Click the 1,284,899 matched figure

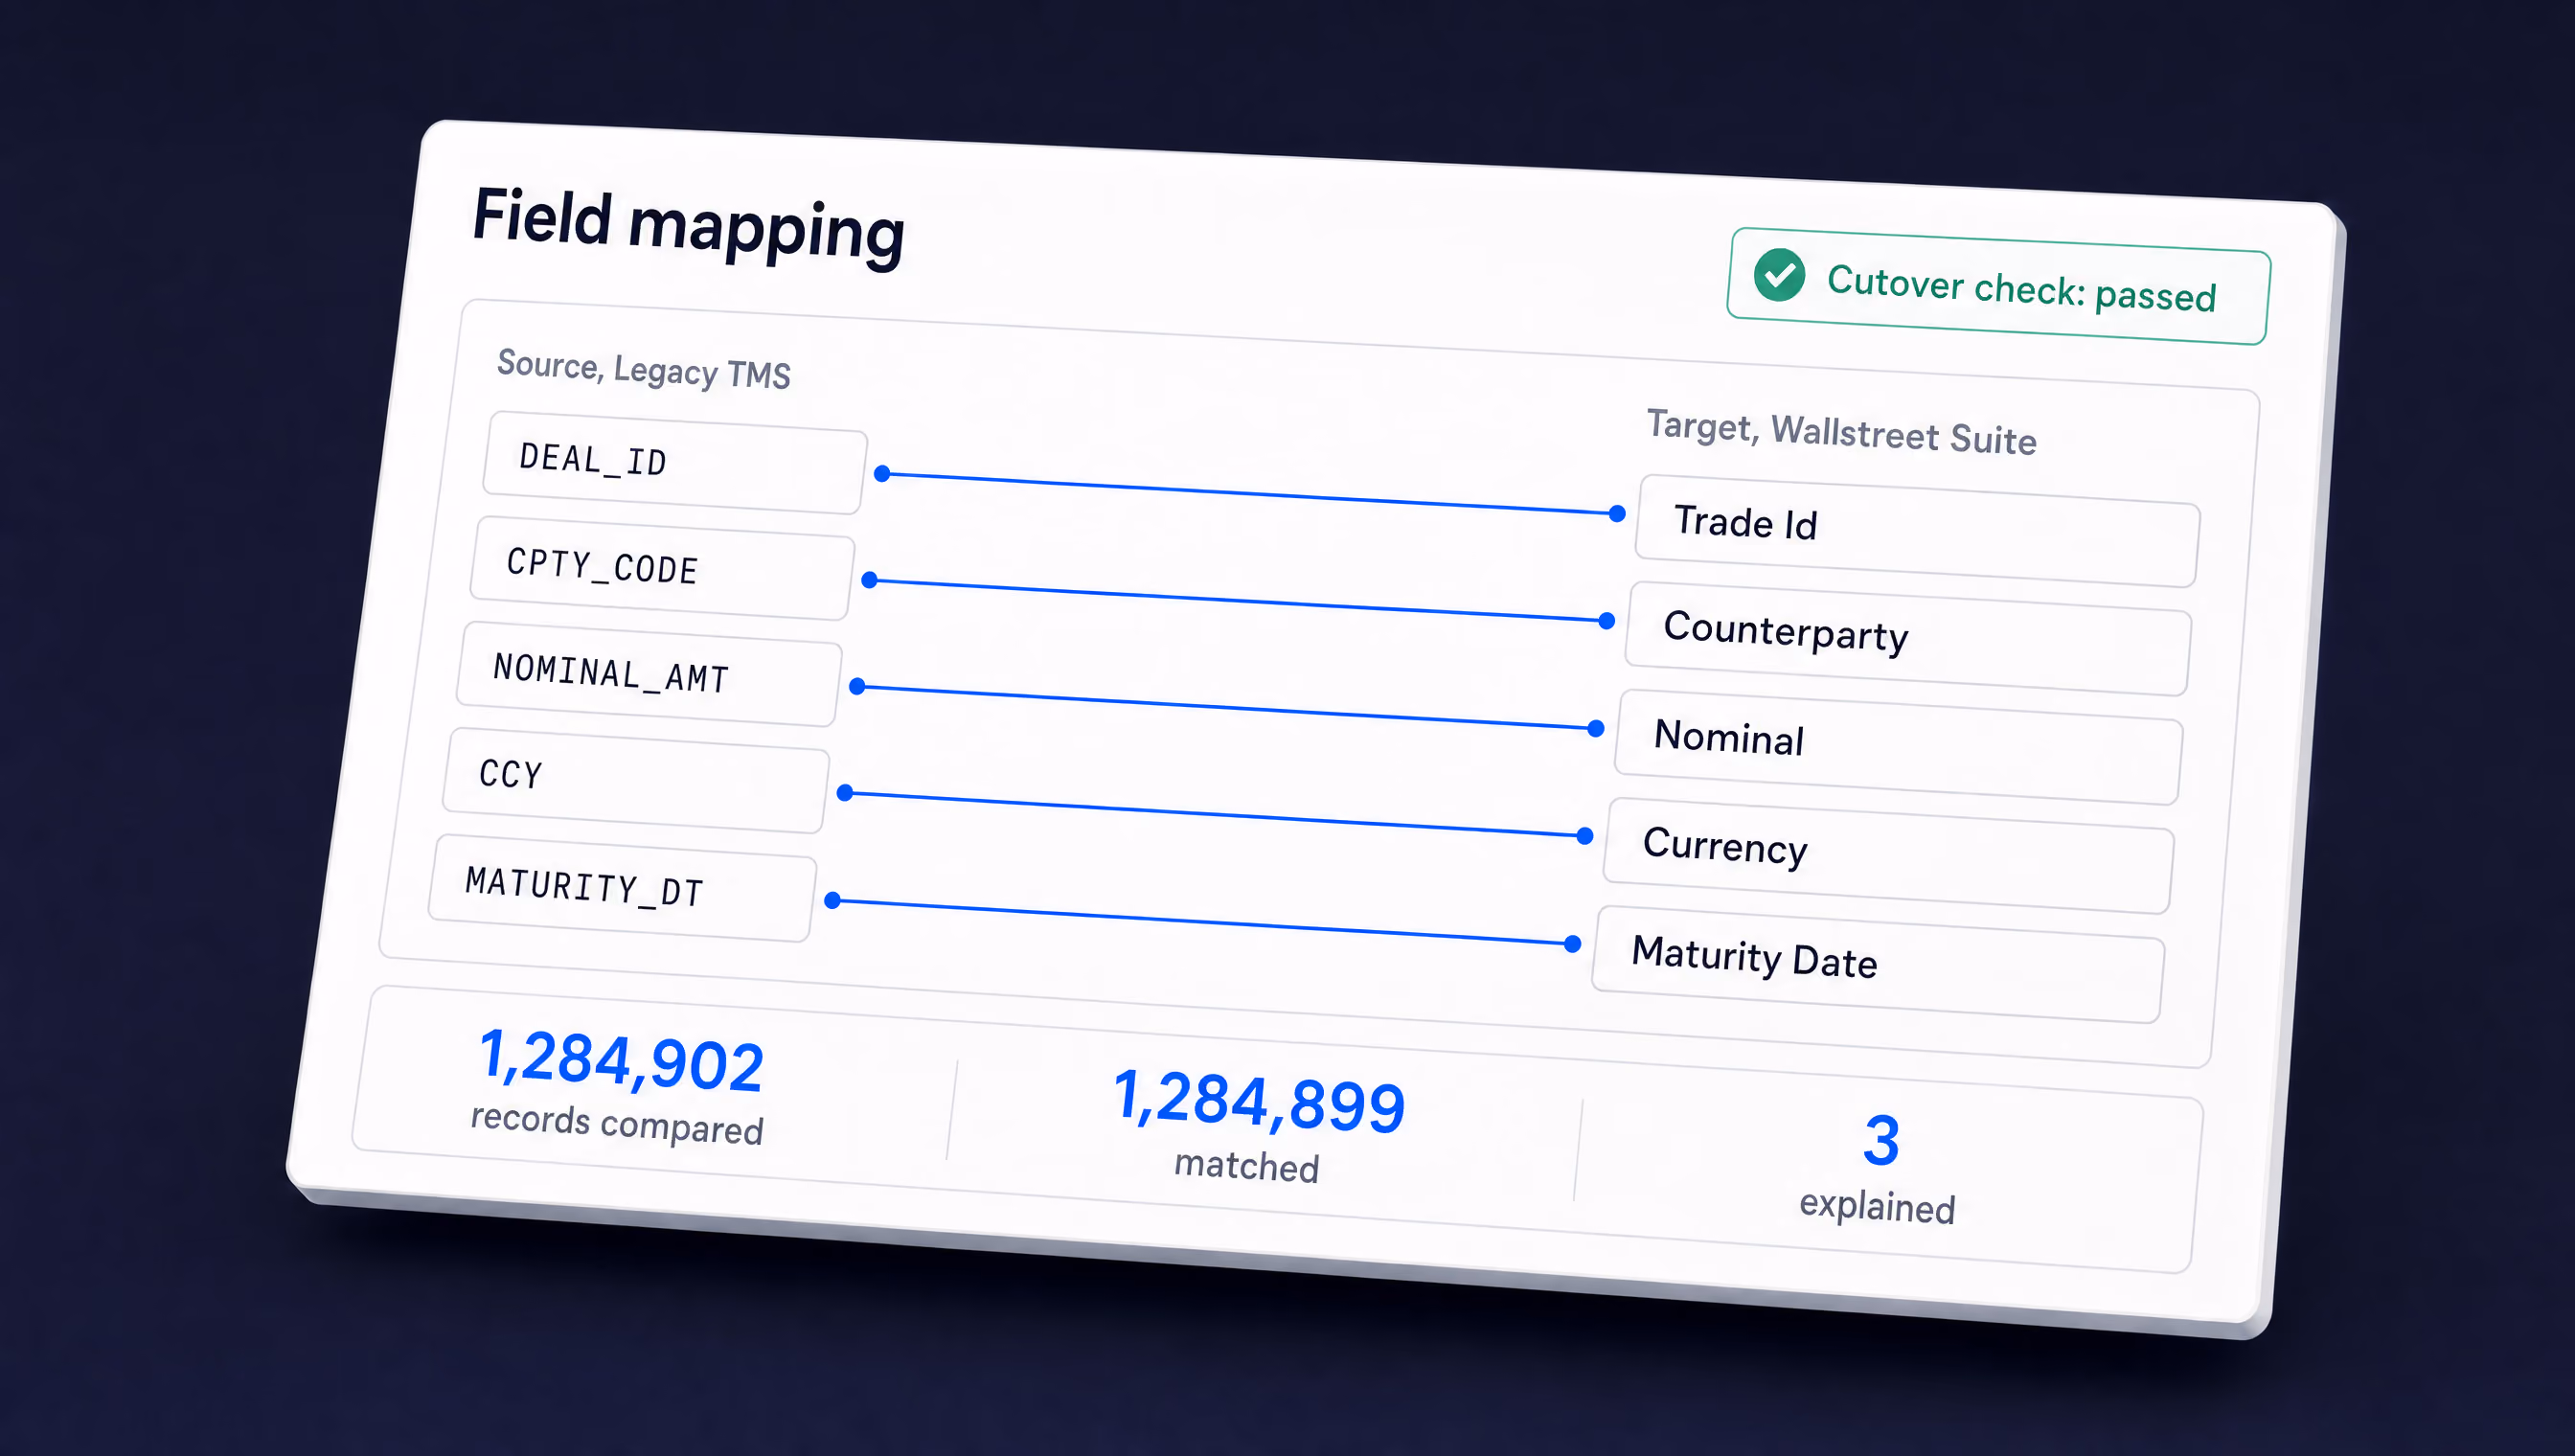1259,1101
